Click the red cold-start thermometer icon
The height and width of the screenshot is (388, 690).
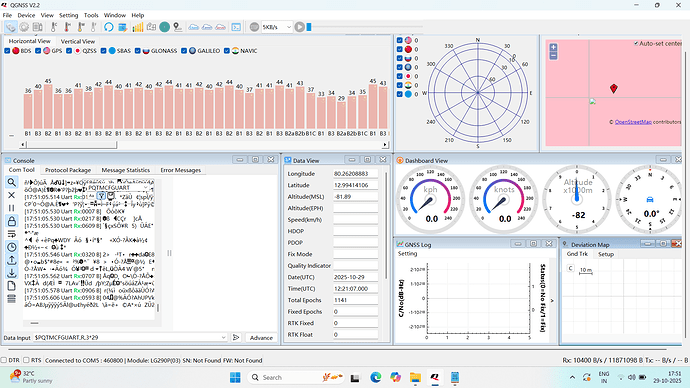67,27
